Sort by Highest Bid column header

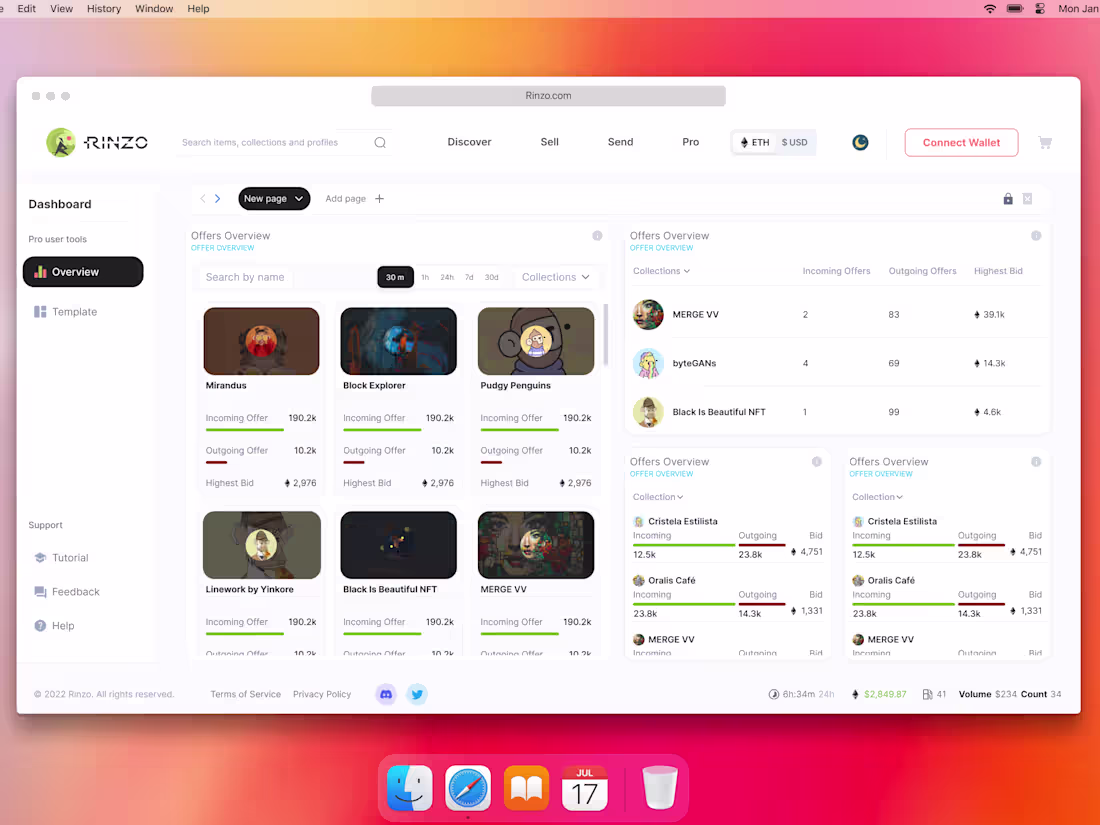pos(998,271)
